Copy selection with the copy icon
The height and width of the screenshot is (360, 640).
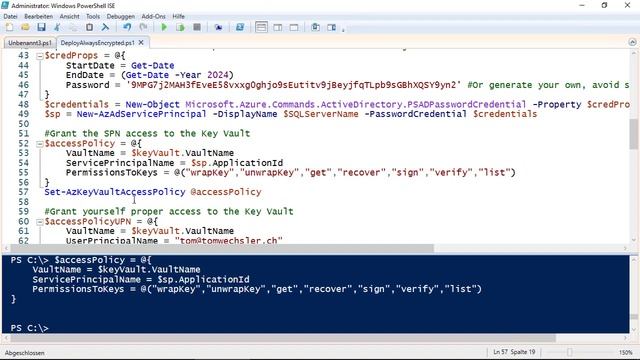click(x=73, y=27)
